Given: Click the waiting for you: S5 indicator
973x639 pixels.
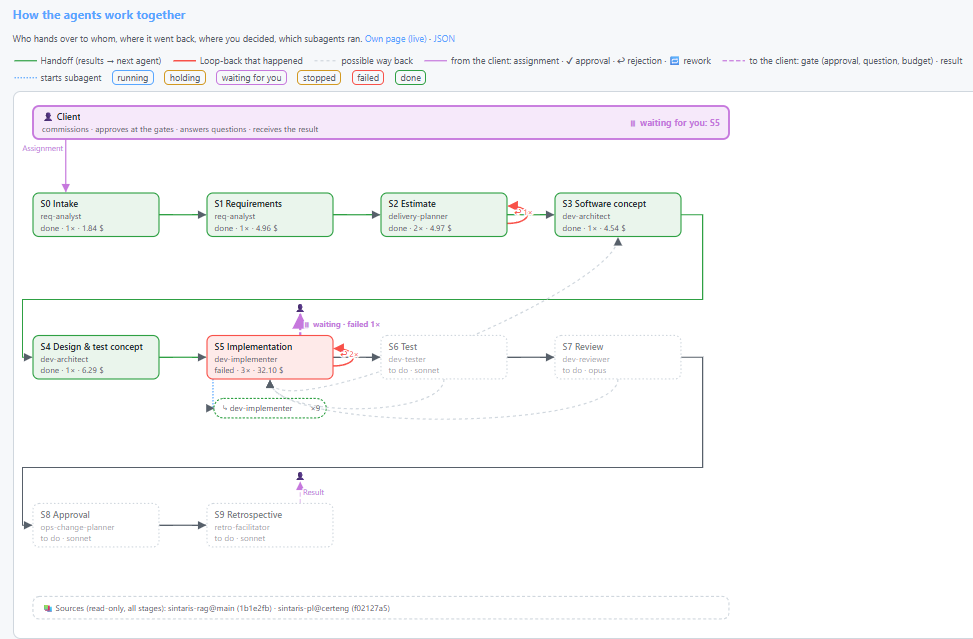Looking at the screenshot, I should coord(675,123).
